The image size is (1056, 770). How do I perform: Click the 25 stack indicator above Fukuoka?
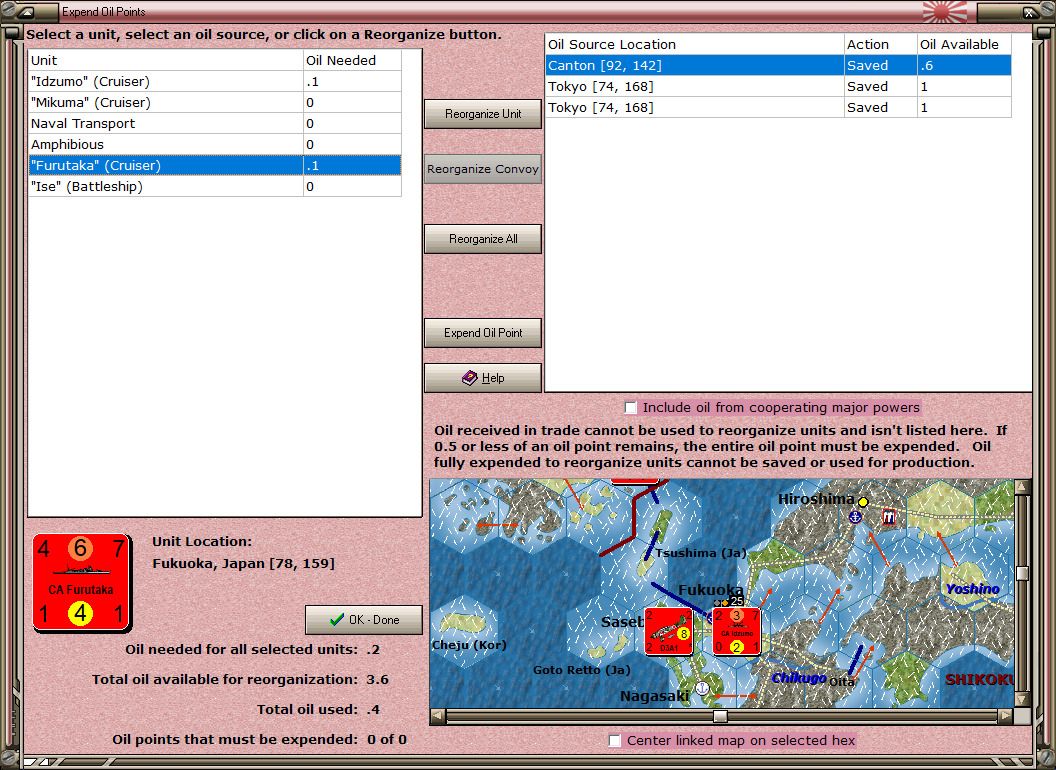(737, 600)
